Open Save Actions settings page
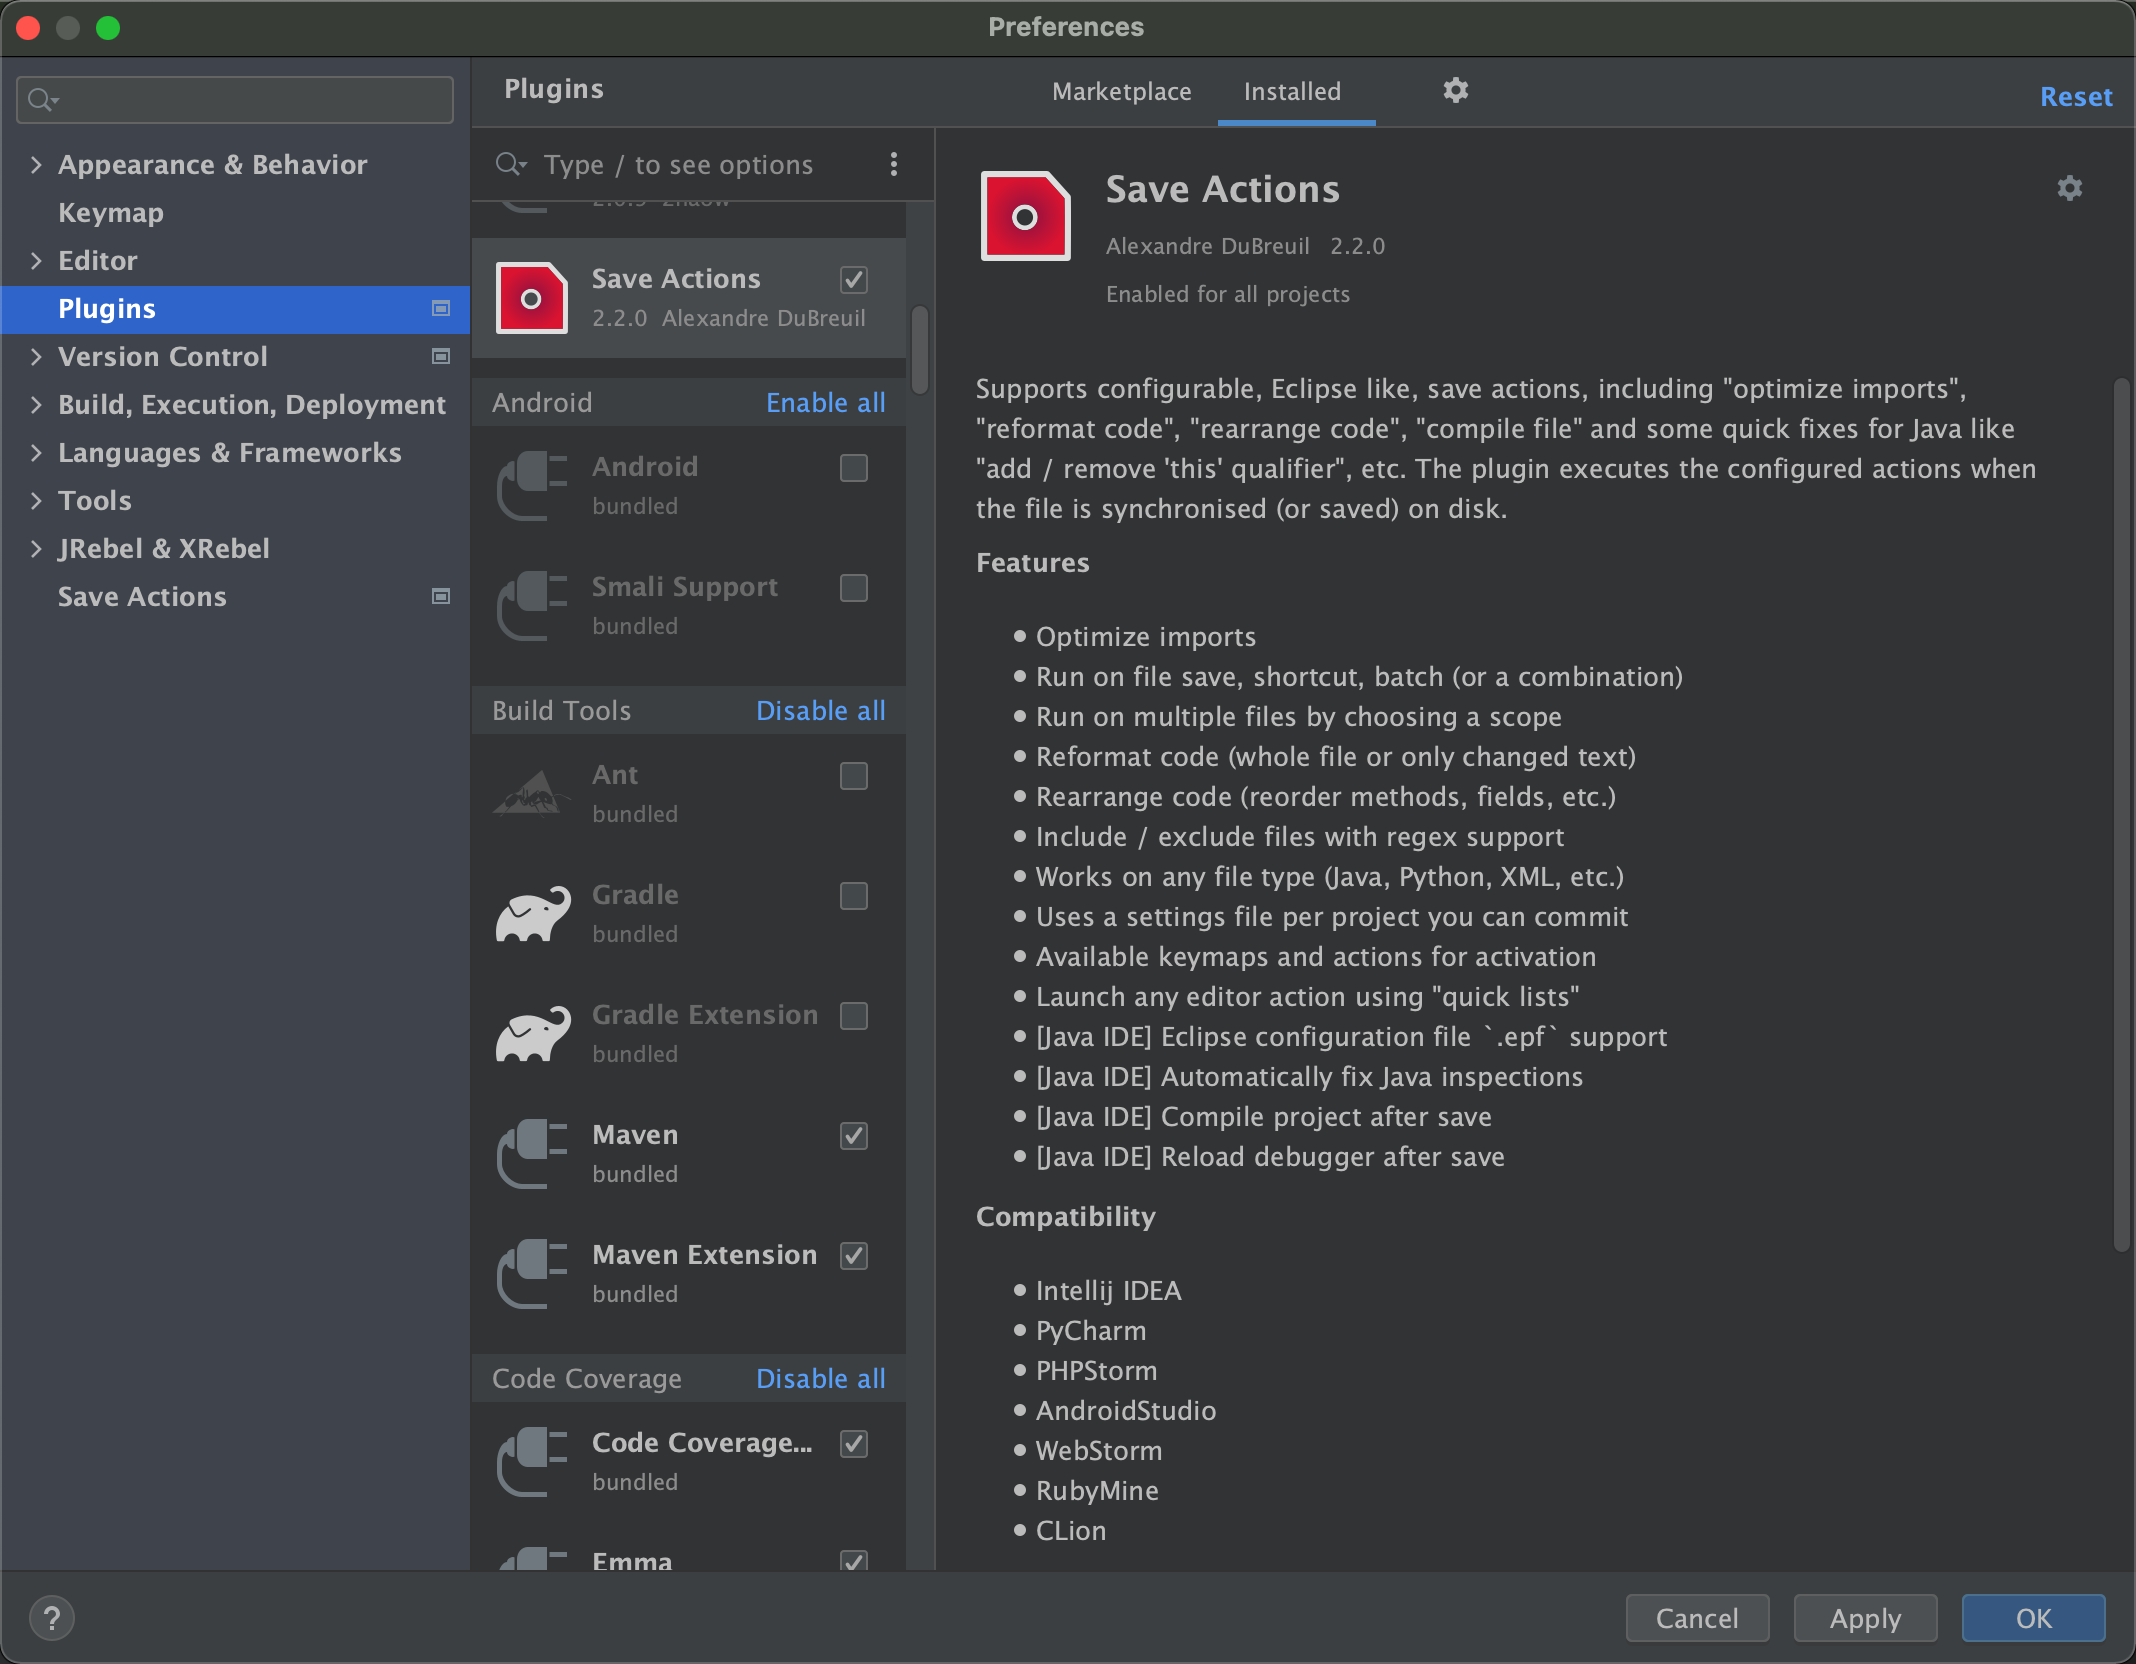This screenshot has height=1664, width=2136. pos(142,596)
